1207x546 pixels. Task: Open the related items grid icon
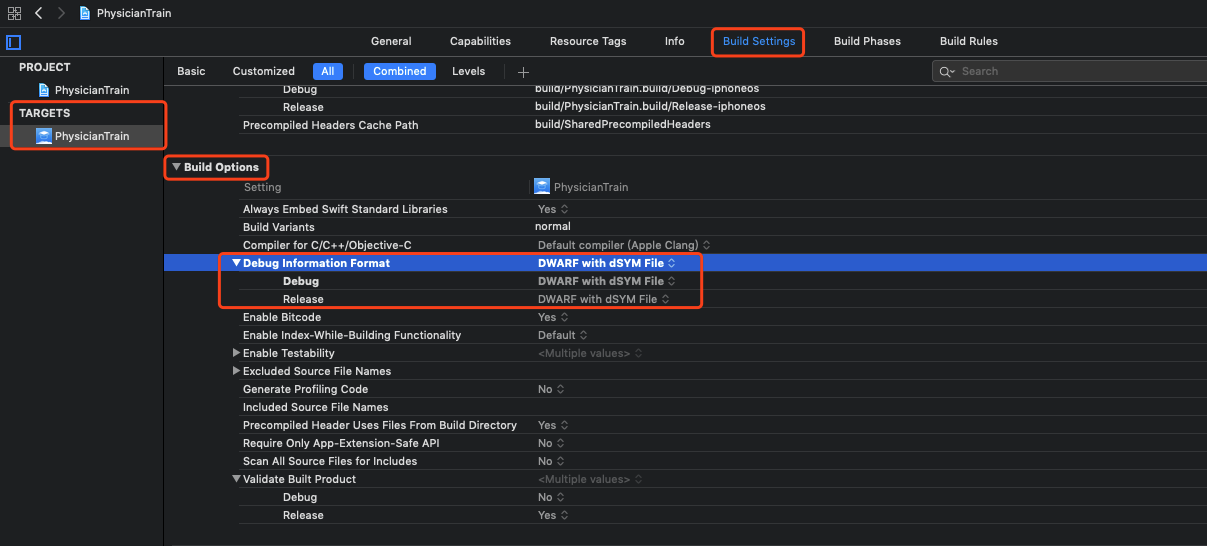coord(14,13)
